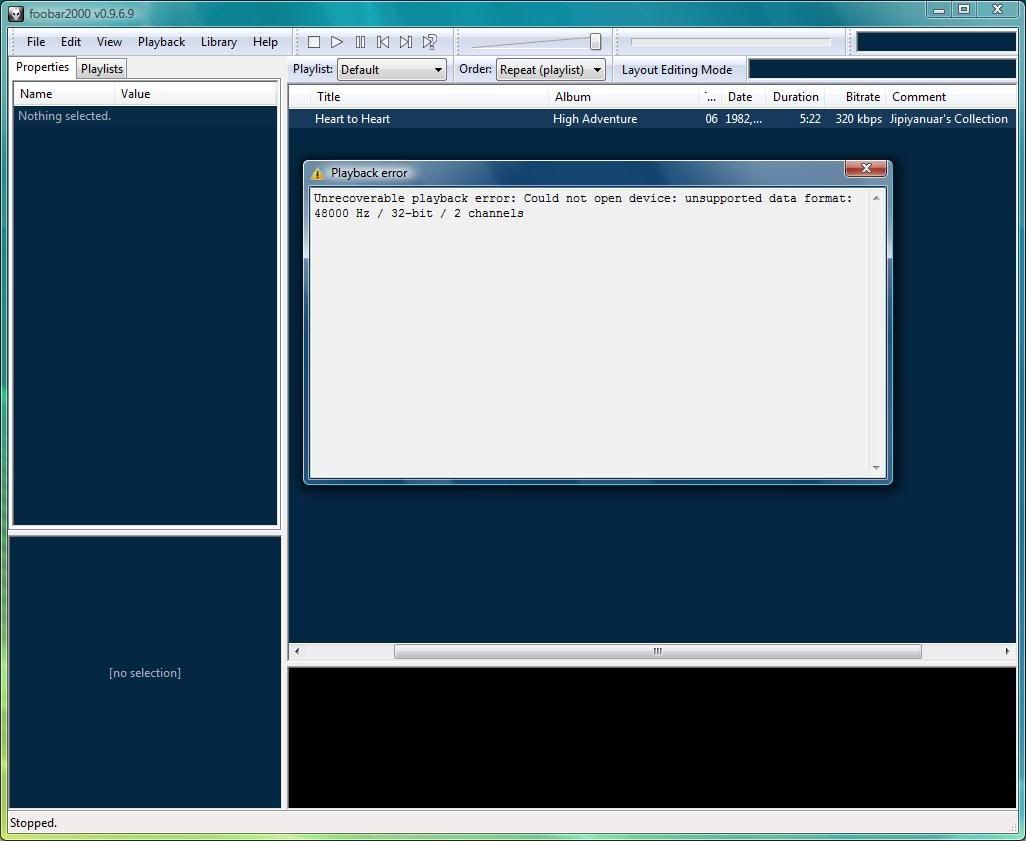Close the Playback error dialog
This screenshot has width=1026, height=841.
(x=866, y=168)
